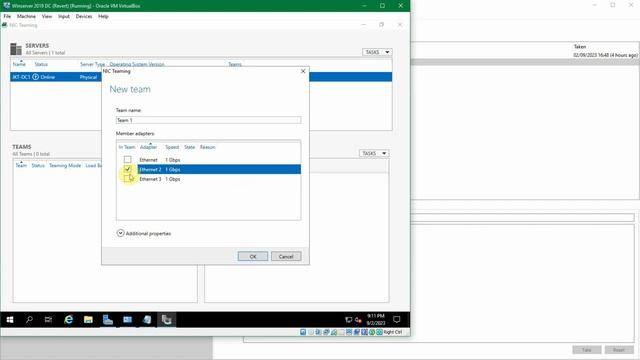Viewport: 640px width, 360px height.
Task: Open VirtualBox Help menu
Action: pyautogui.click(x=103, y=16)
